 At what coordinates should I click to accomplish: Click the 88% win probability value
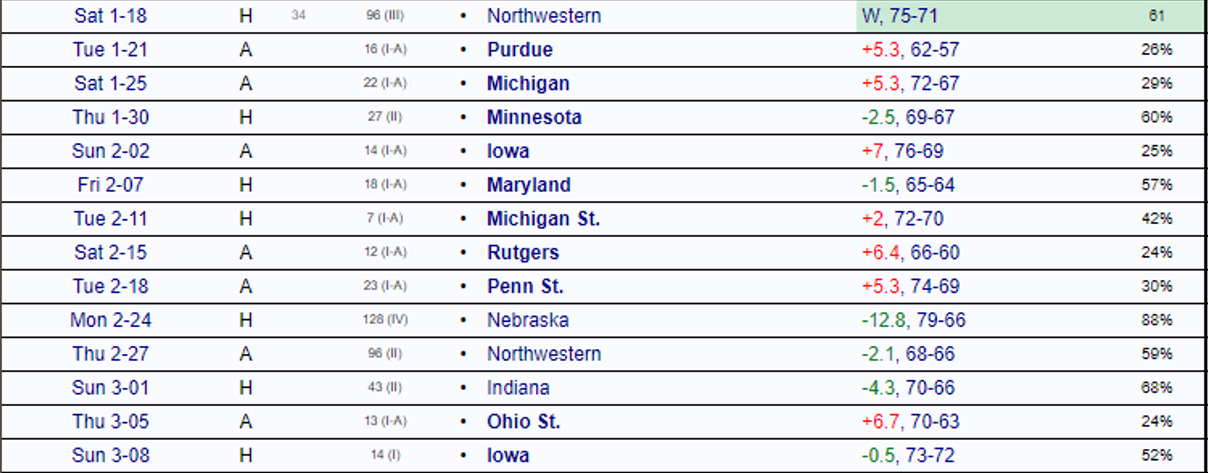[x=1157, y=321]
